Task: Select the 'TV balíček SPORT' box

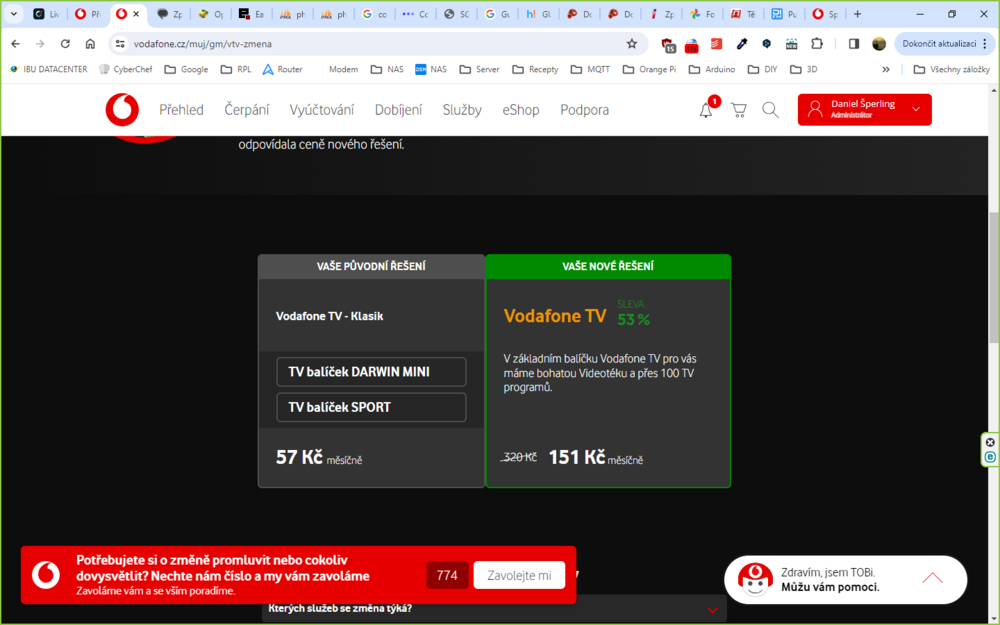Action: coord(371,407)
